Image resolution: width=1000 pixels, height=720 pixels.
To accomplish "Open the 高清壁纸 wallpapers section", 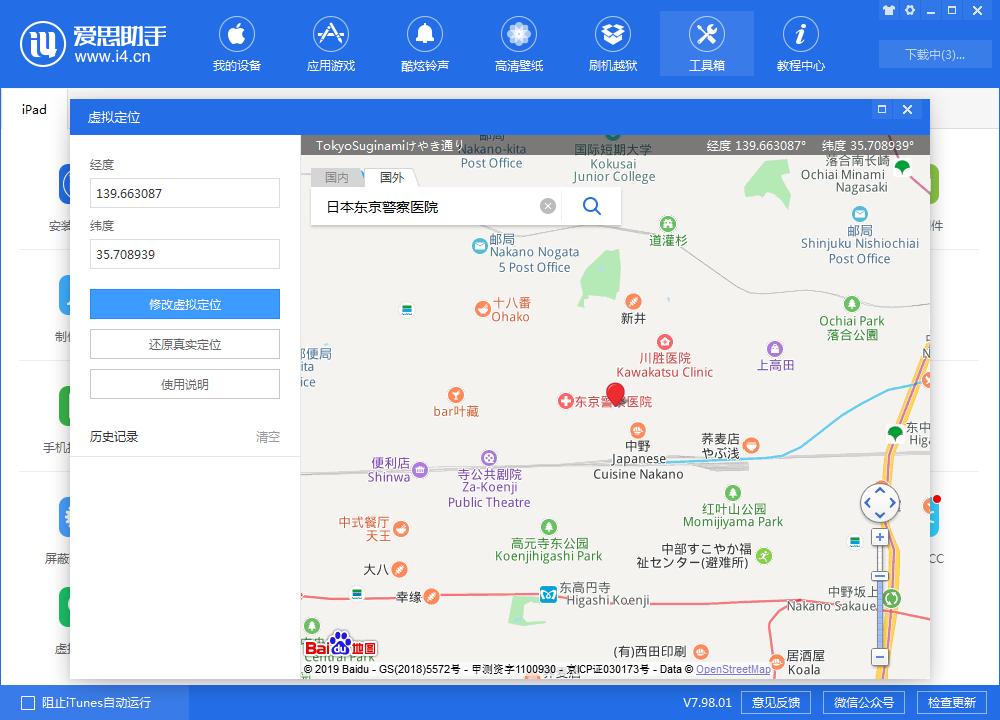I will click(x=518, y=42).
